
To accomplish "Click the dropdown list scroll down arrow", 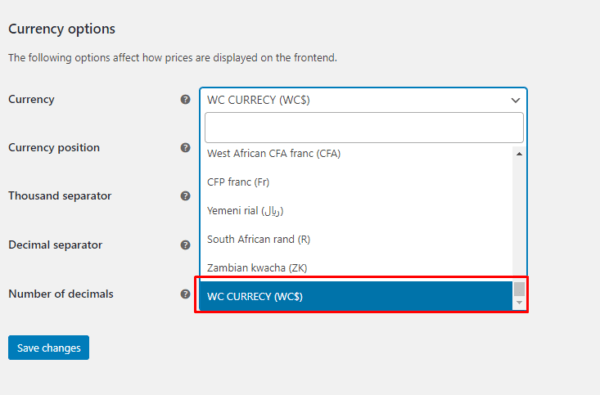I will [519, 303].
